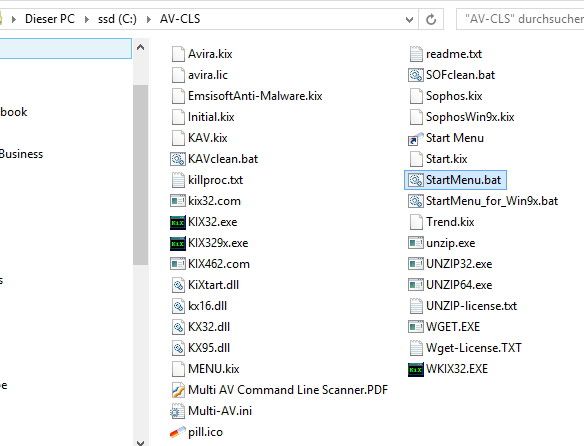Image resolution: width=584 pixels, height=446 pixels.
Task: Select the KX32.dll library icon
Action: click(x=178, y=327)
